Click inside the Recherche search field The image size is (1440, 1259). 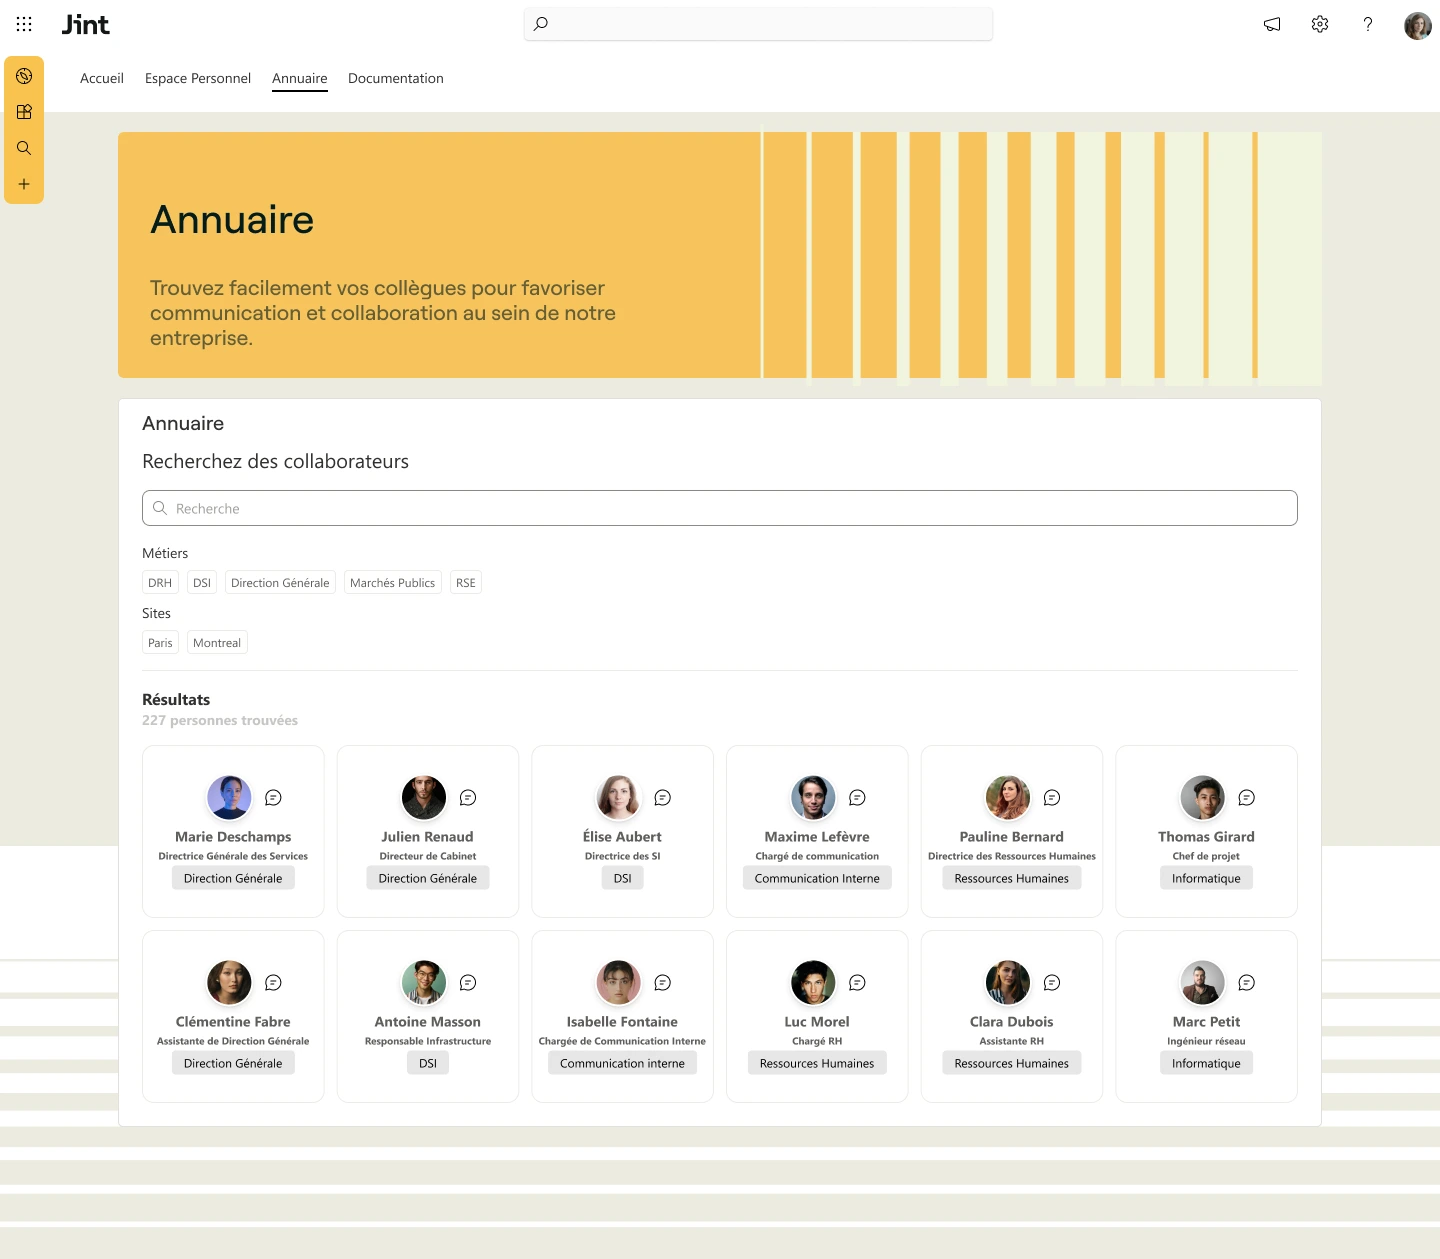click(719, 508)
